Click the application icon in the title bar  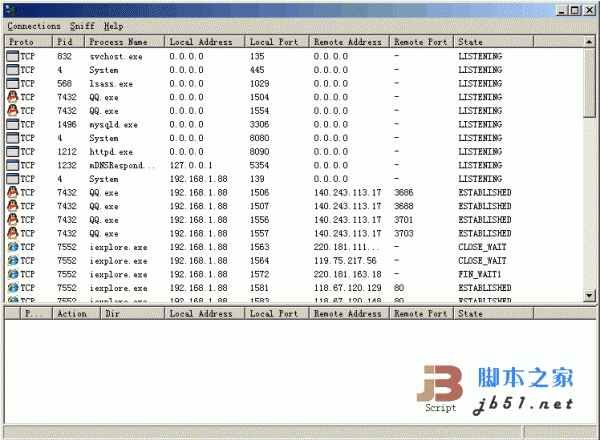[11, 10]
